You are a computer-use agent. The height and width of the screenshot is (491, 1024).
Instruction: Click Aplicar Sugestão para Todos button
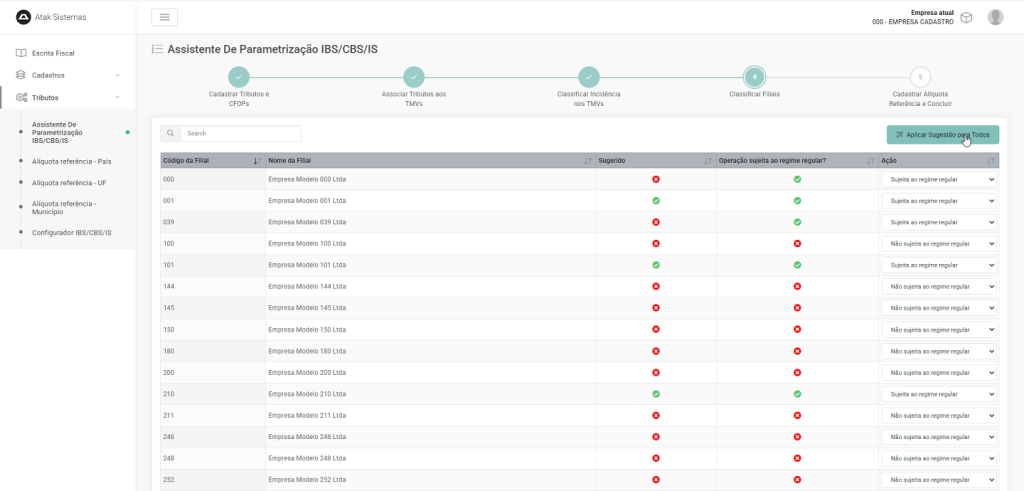[942, 134]
